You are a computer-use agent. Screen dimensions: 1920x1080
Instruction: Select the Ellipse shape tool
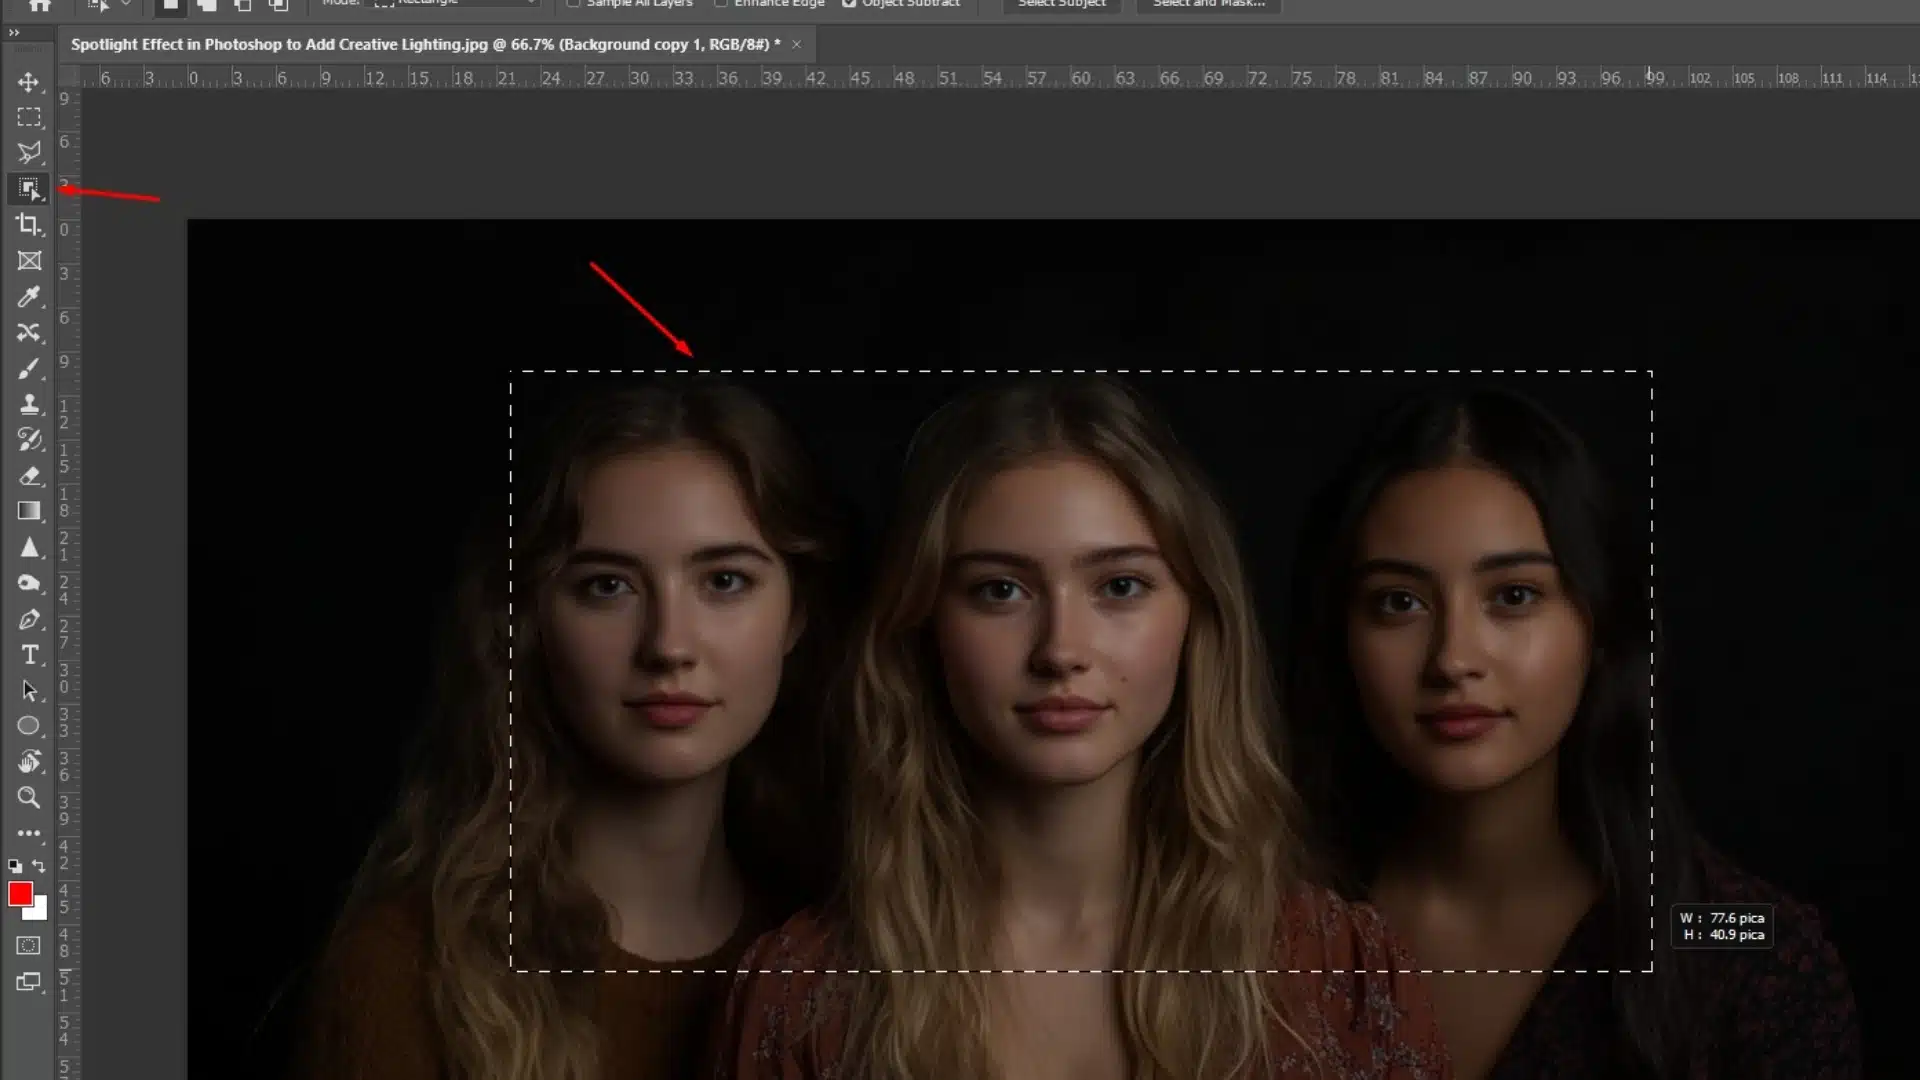pos(29,726)
